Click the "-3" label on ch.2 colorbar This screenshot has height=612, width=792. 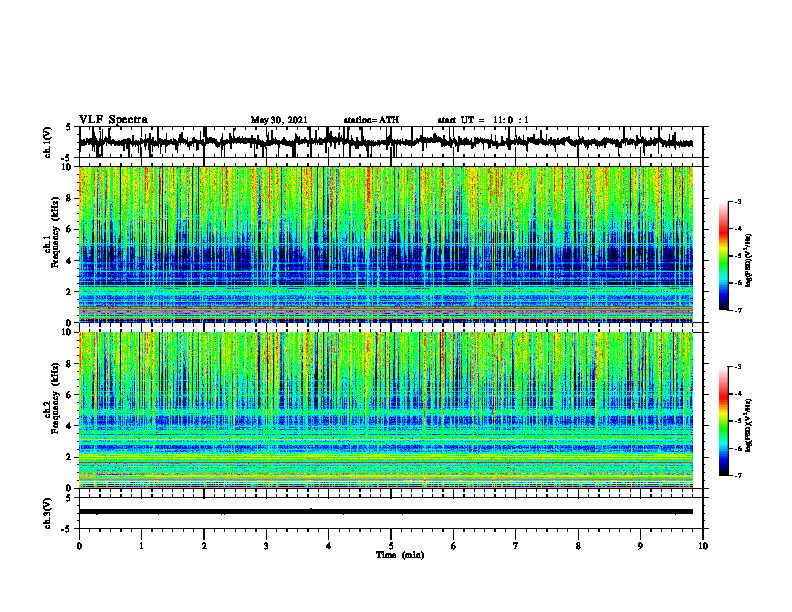738,367
